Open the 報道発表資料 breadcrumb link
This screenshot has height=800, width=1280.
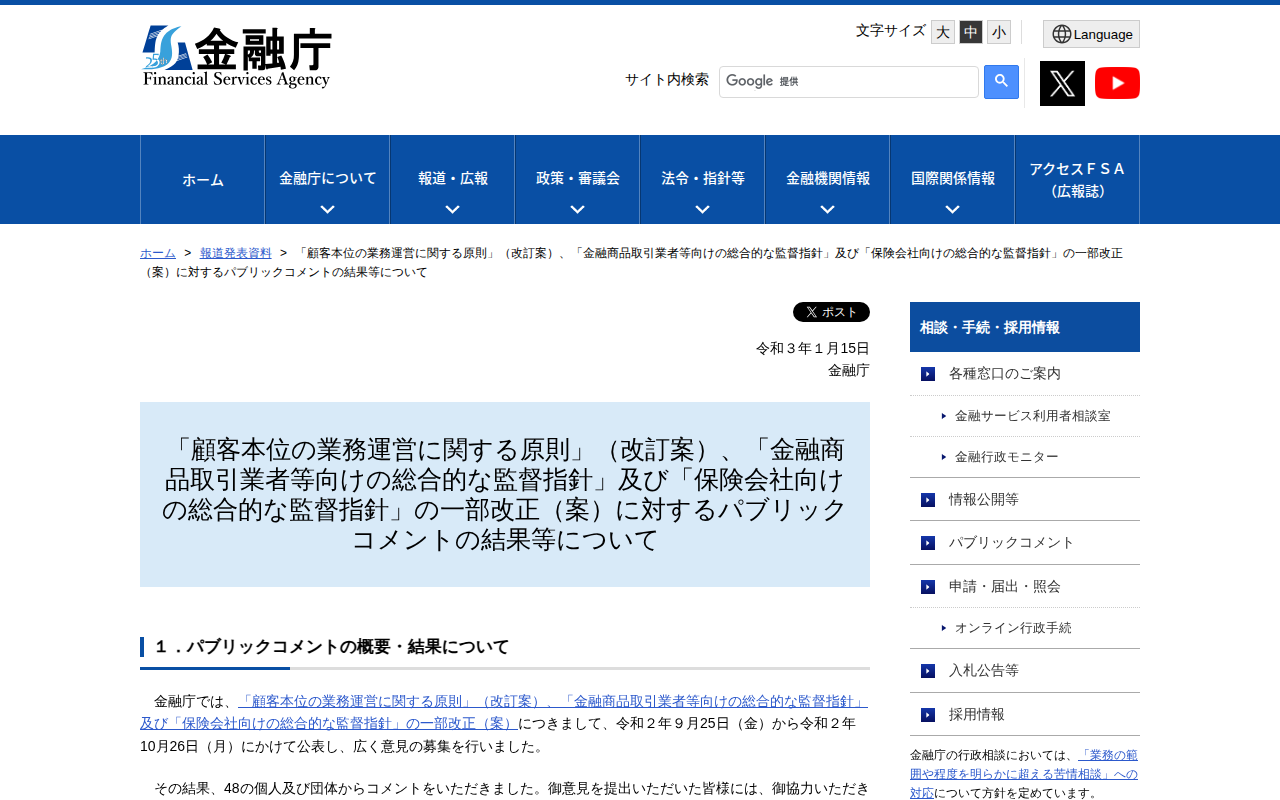coord(234,252)
